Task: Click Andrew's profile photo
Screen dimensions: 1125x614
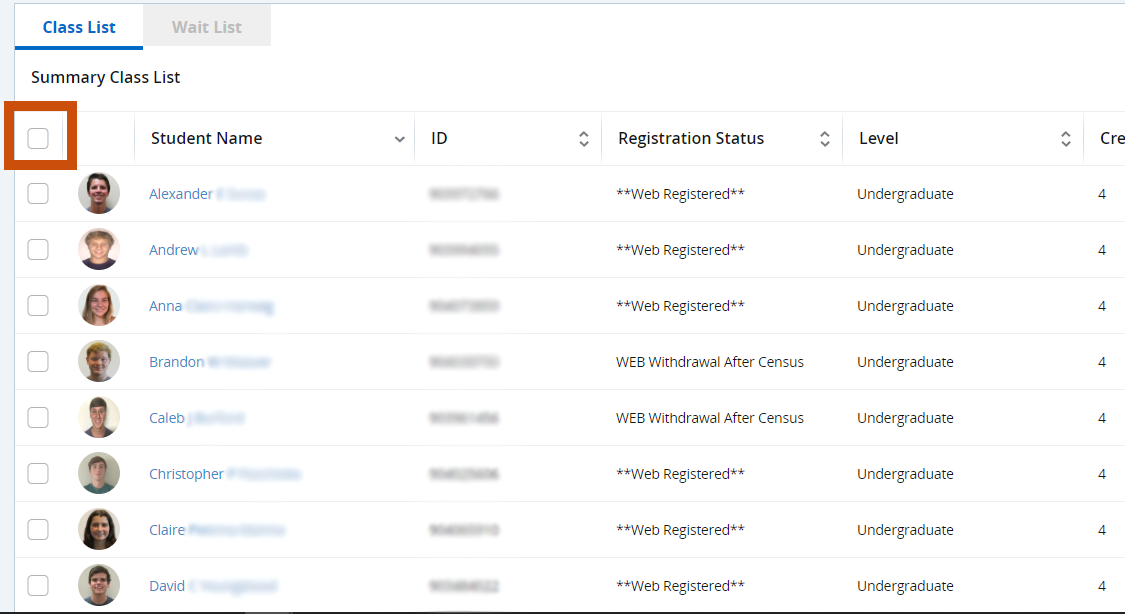Action: point(99,250)
